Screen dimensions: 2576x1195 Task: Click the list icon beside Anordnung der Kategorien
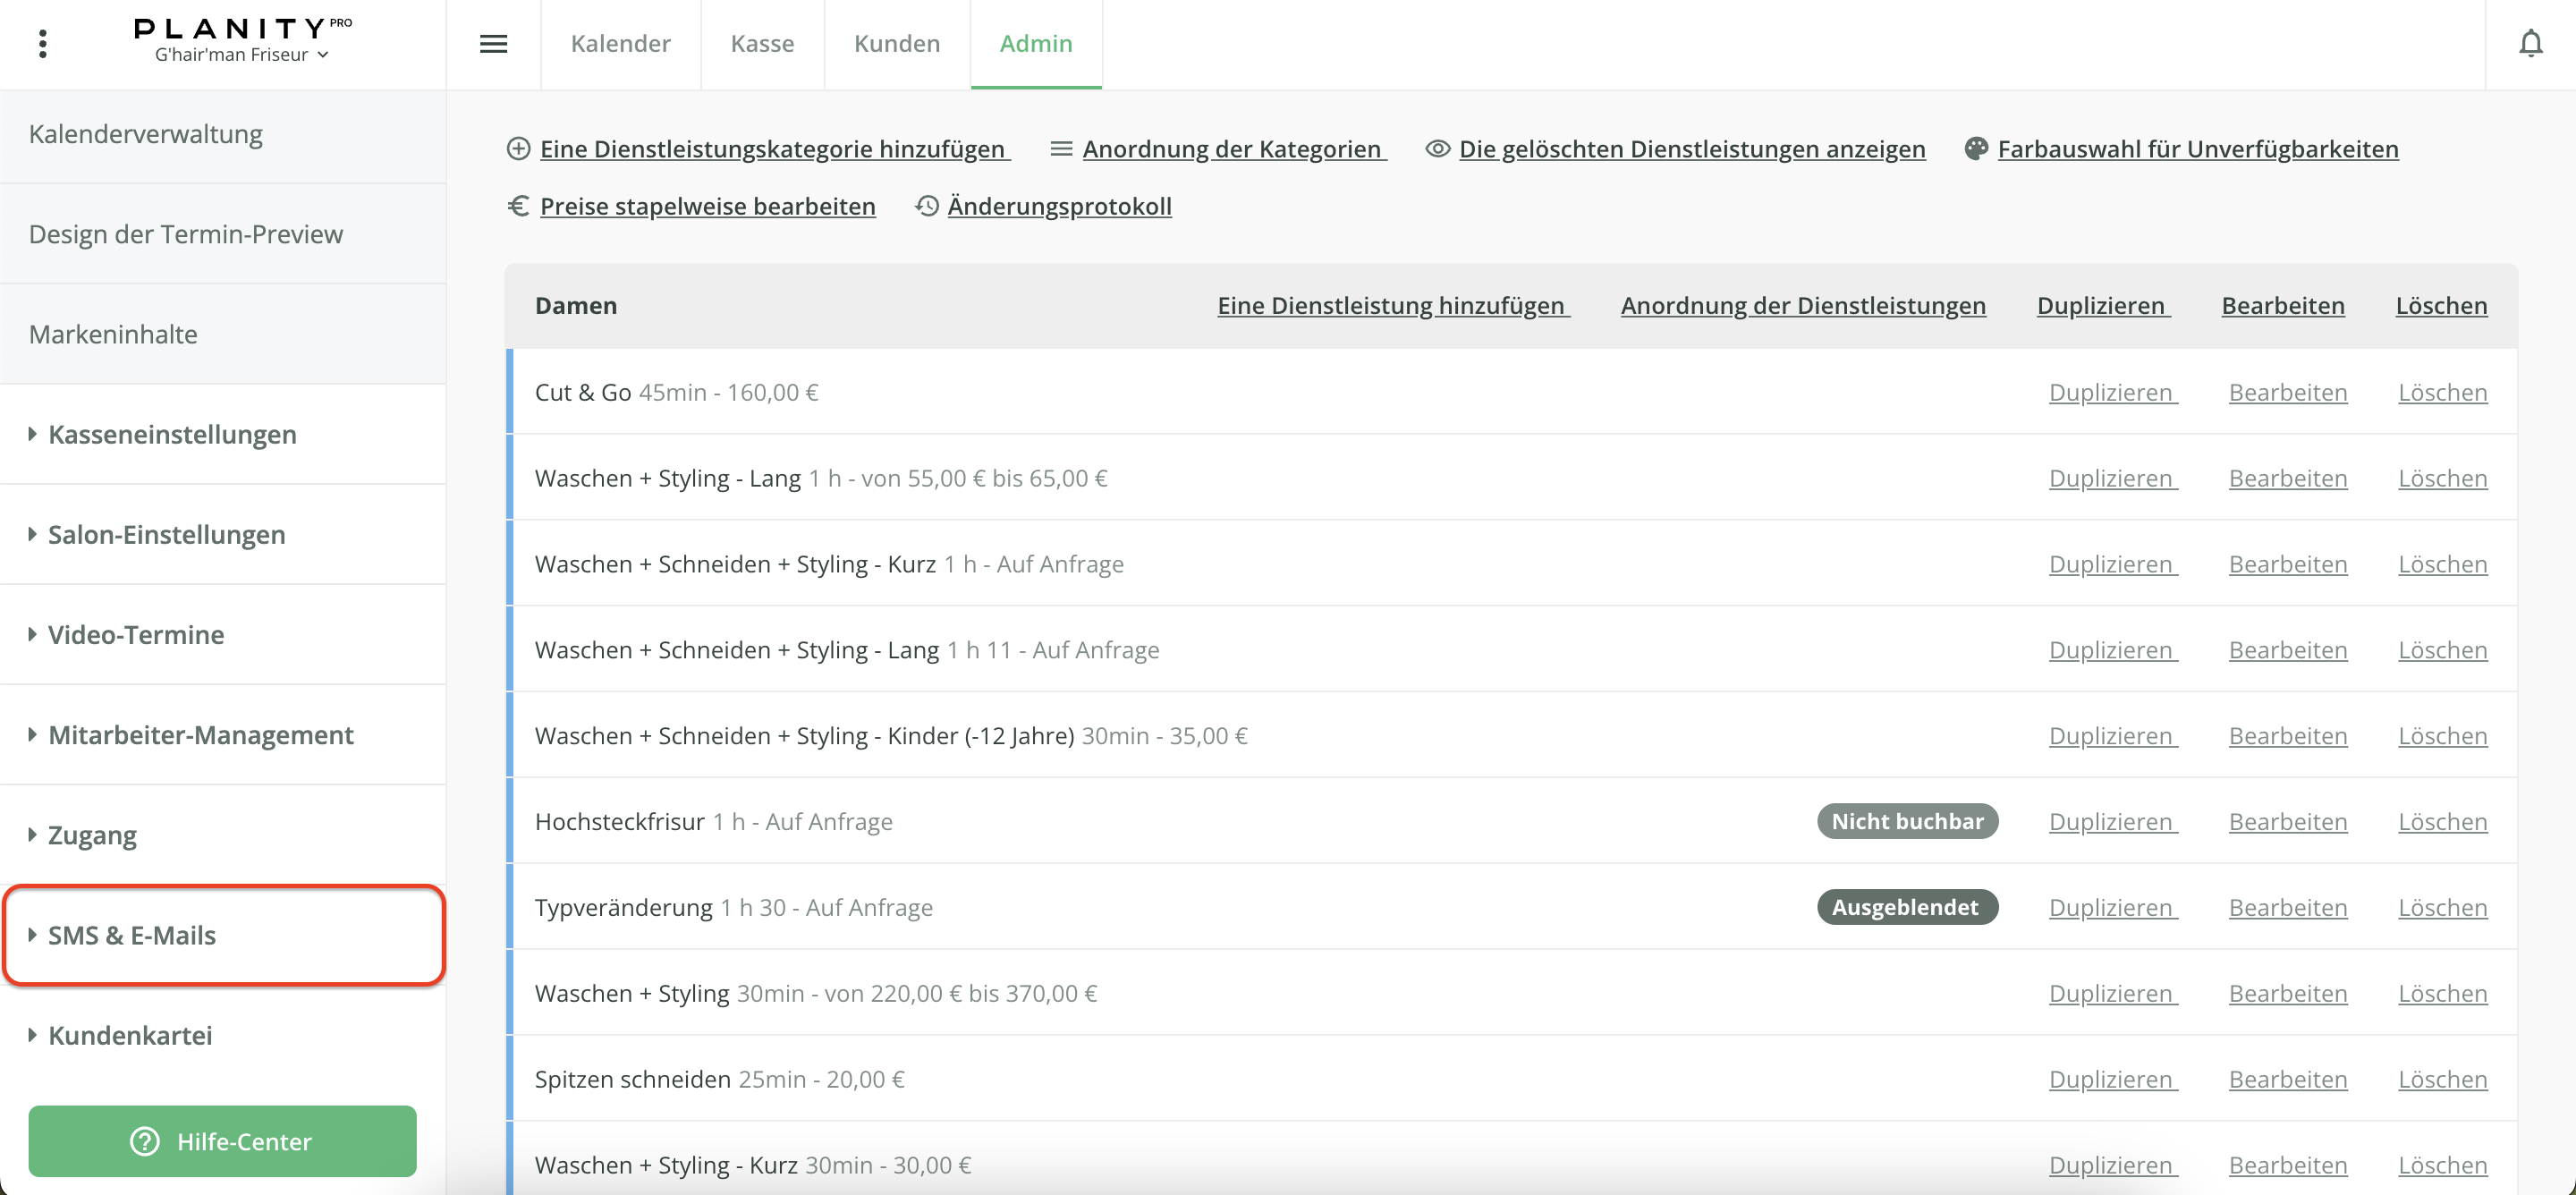click(x=1061, y=149)
